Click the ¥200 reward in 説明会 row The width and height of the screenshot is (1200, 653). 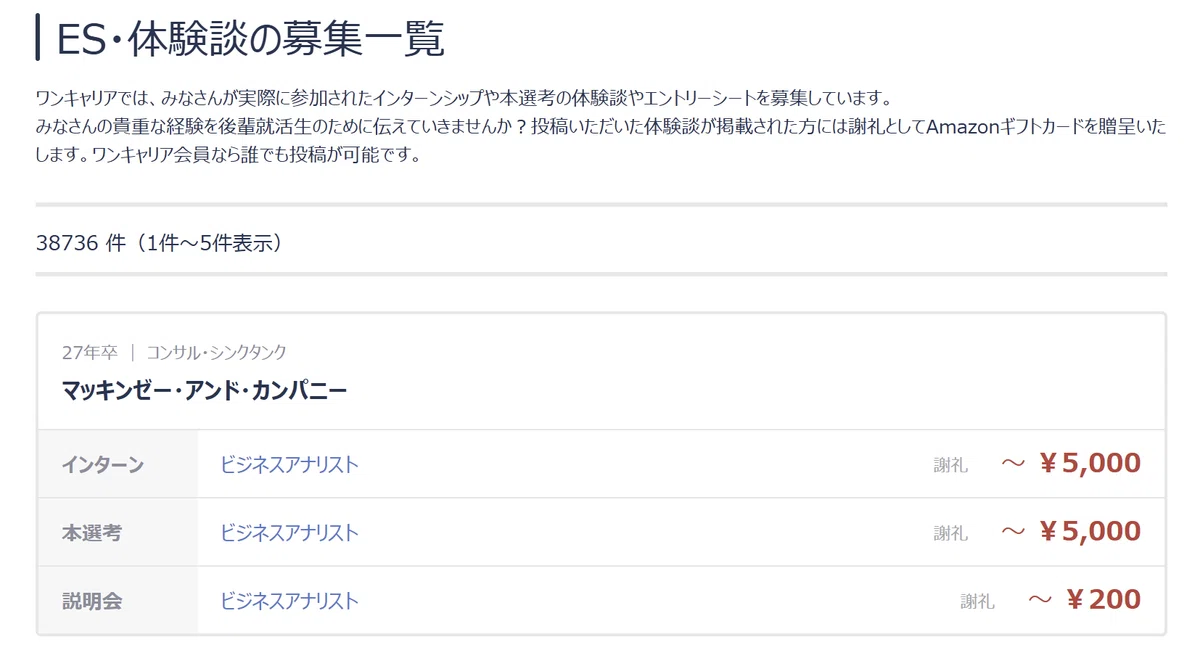click(x=1102, y=599)
